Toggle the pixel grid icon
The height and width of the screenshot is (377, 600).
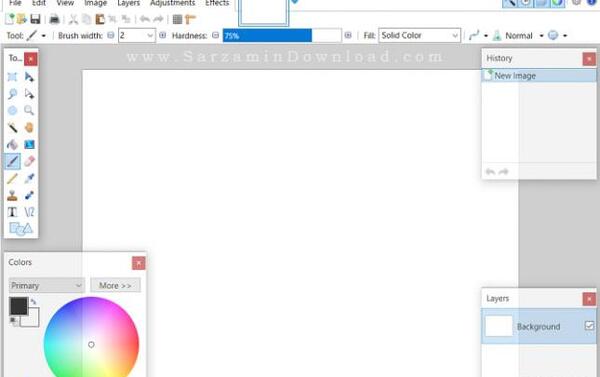(177, 19)
